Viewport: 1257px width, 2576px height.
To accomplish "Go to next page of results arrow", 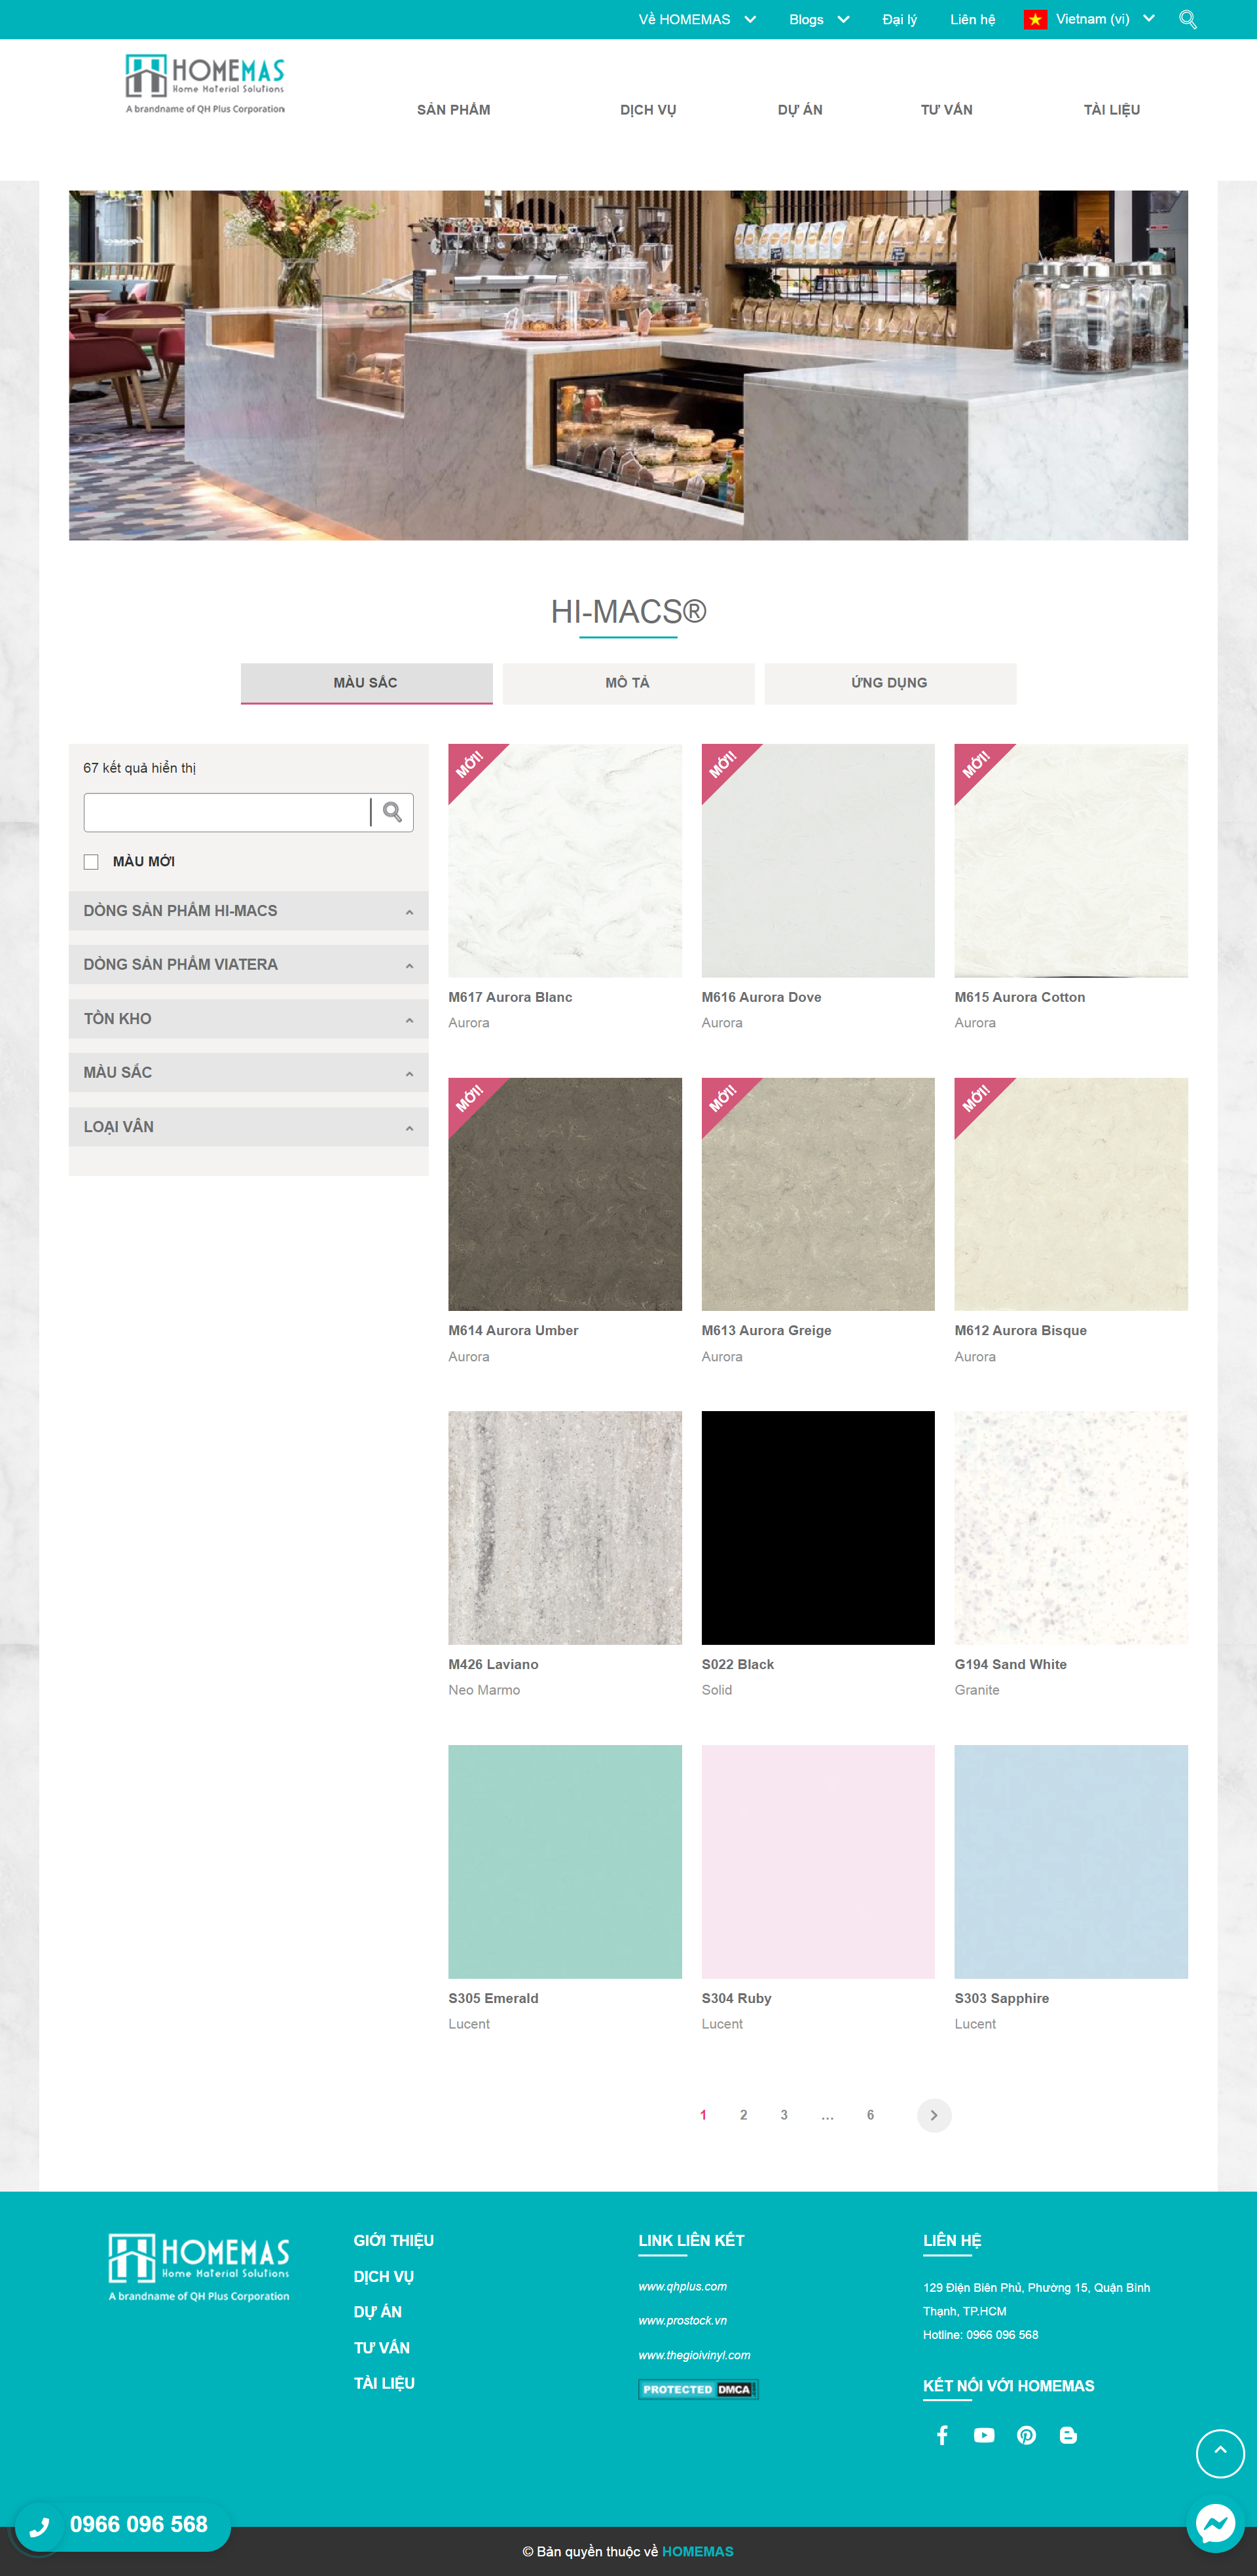I will 934,2115.
